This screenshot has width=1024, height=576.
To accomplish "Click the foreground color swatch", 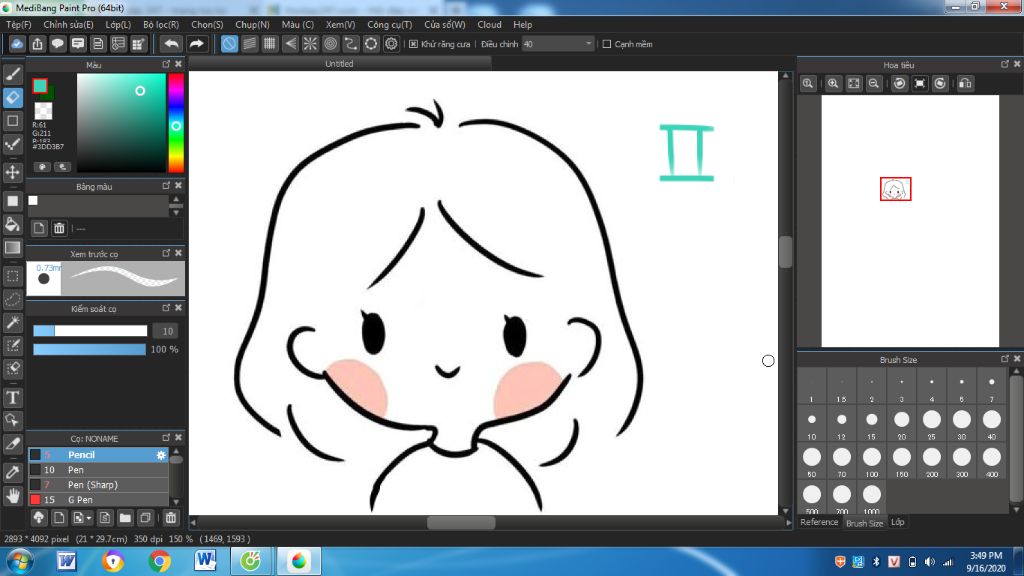I will [40, 86].
